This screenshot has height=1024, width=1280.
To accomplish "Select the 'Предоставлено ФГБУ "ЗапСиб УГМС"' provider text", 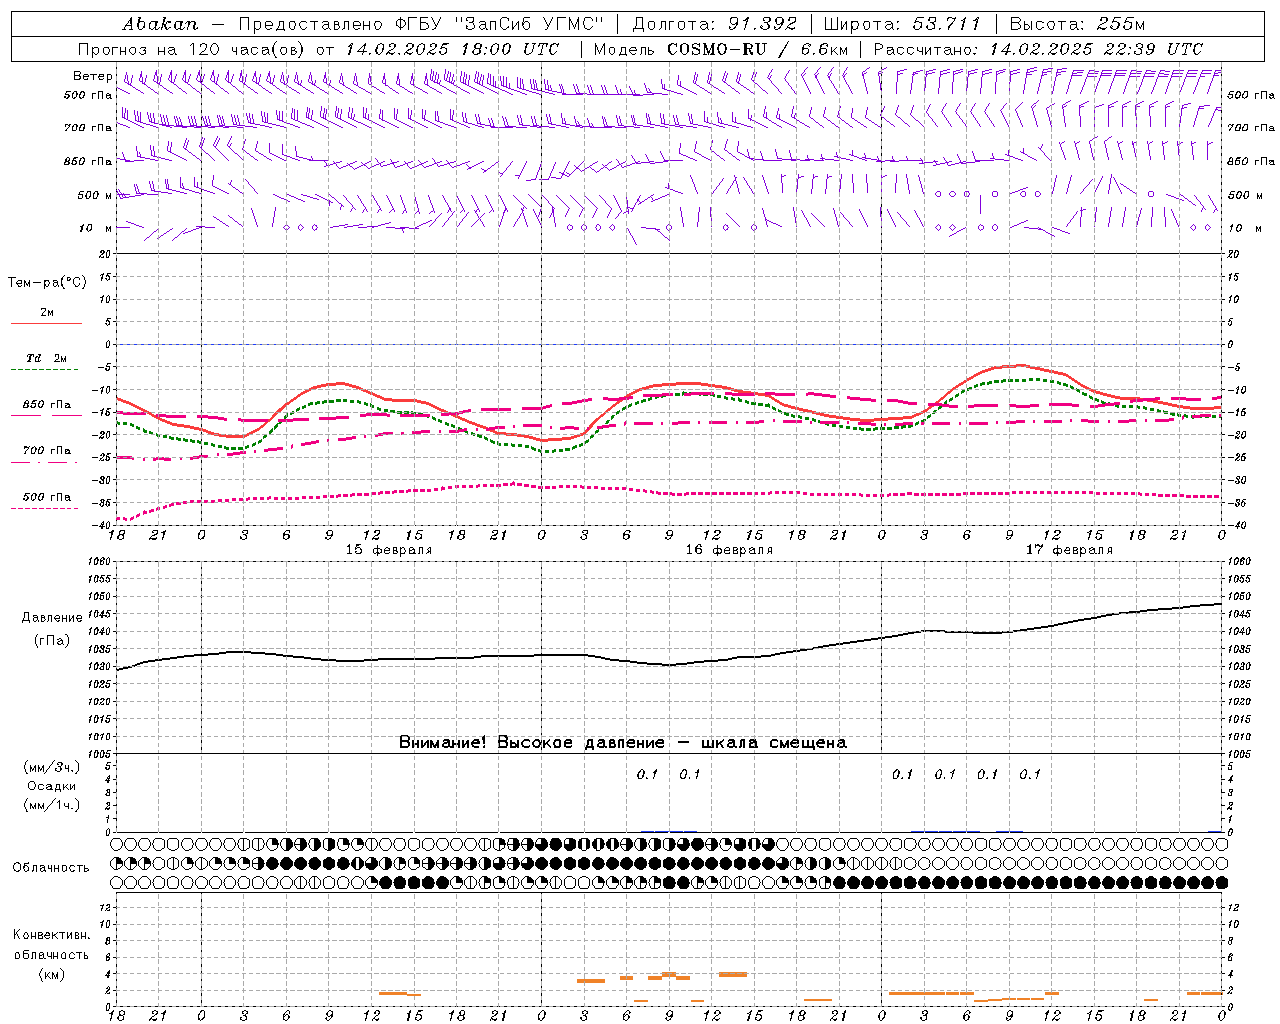I will click(x=421, y=24).
